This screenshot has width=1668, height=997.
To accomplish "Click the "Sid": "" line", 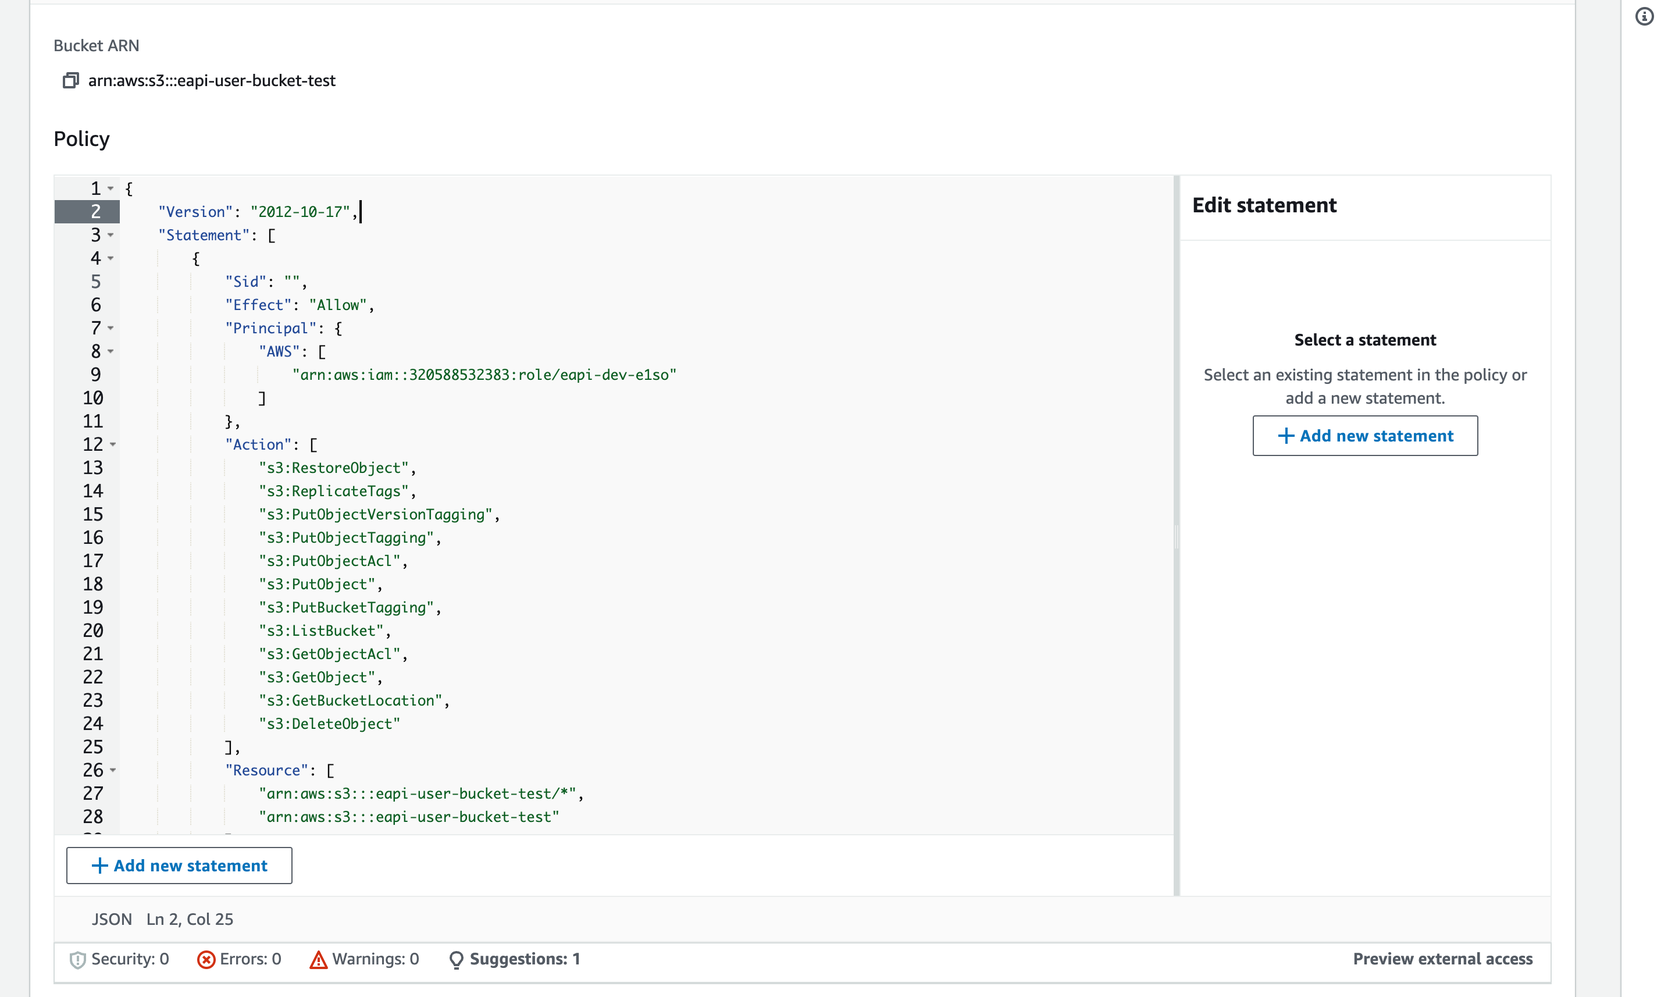I will click(266, 282).
